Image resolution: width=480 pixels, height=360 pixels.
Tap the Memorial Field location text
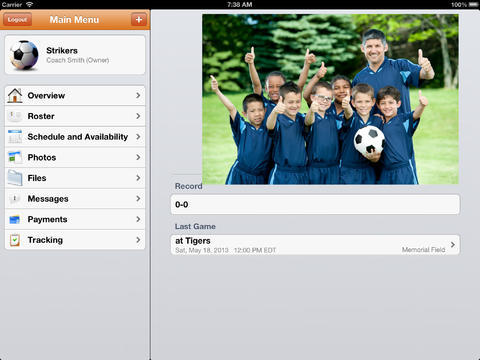(x=423, y=250)
